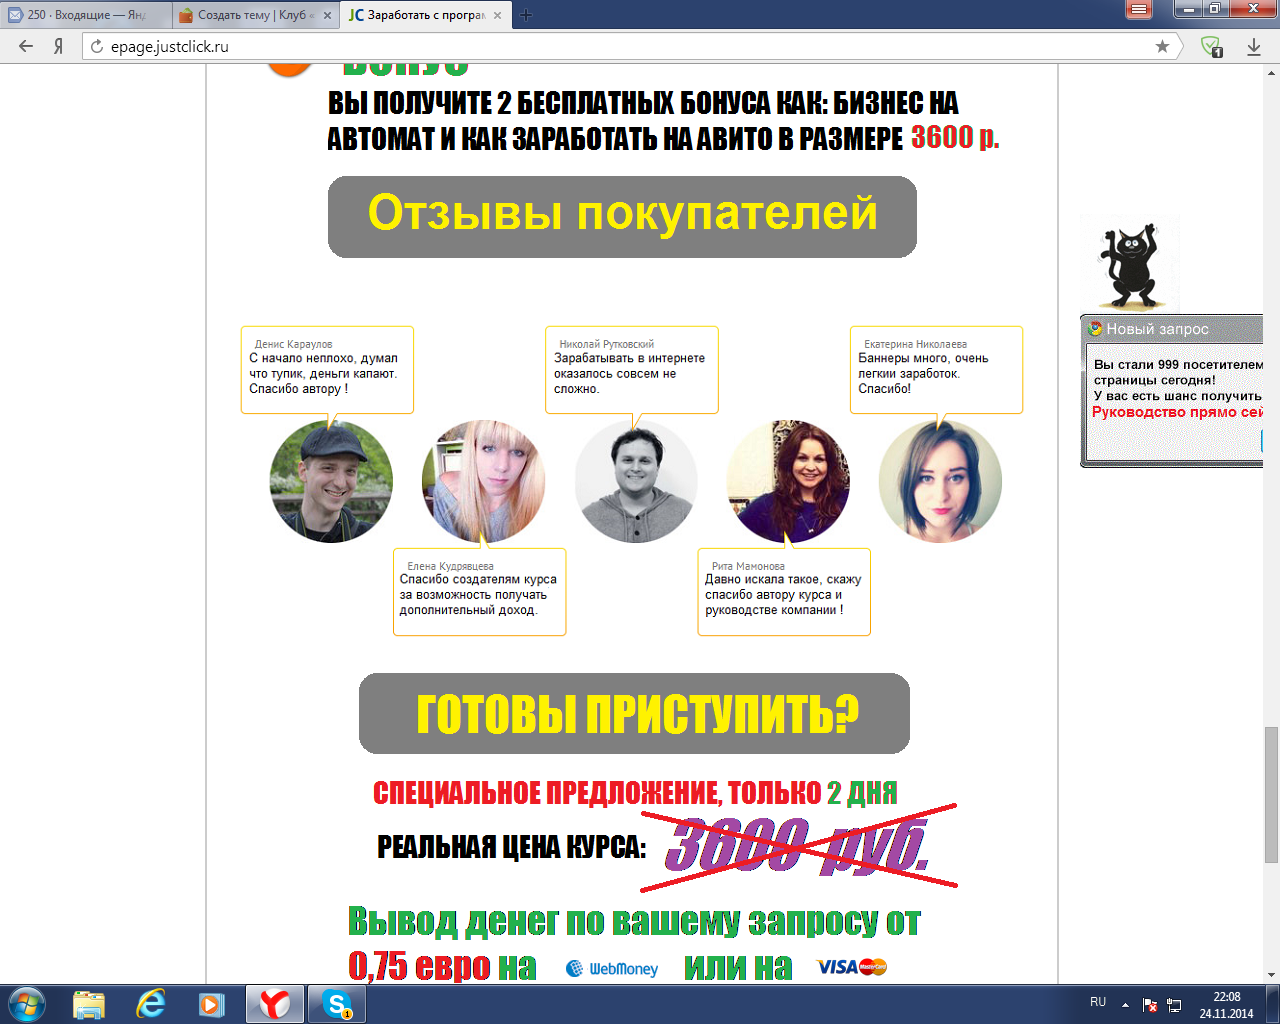This screenshot has height=1024, width=1280.
Task: Click the 'ГОТОВЫ ПРИСТУПИТЬ?' banner
Action: point(634,713)
